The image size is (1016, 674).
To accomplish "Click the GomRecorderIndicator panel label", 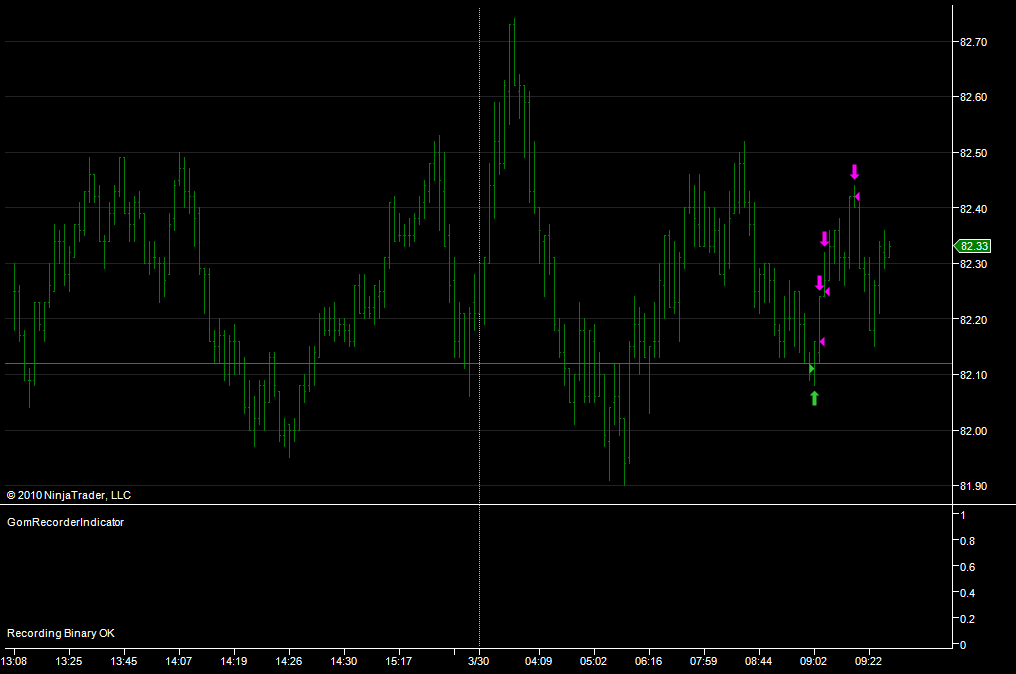I will 65,522.
